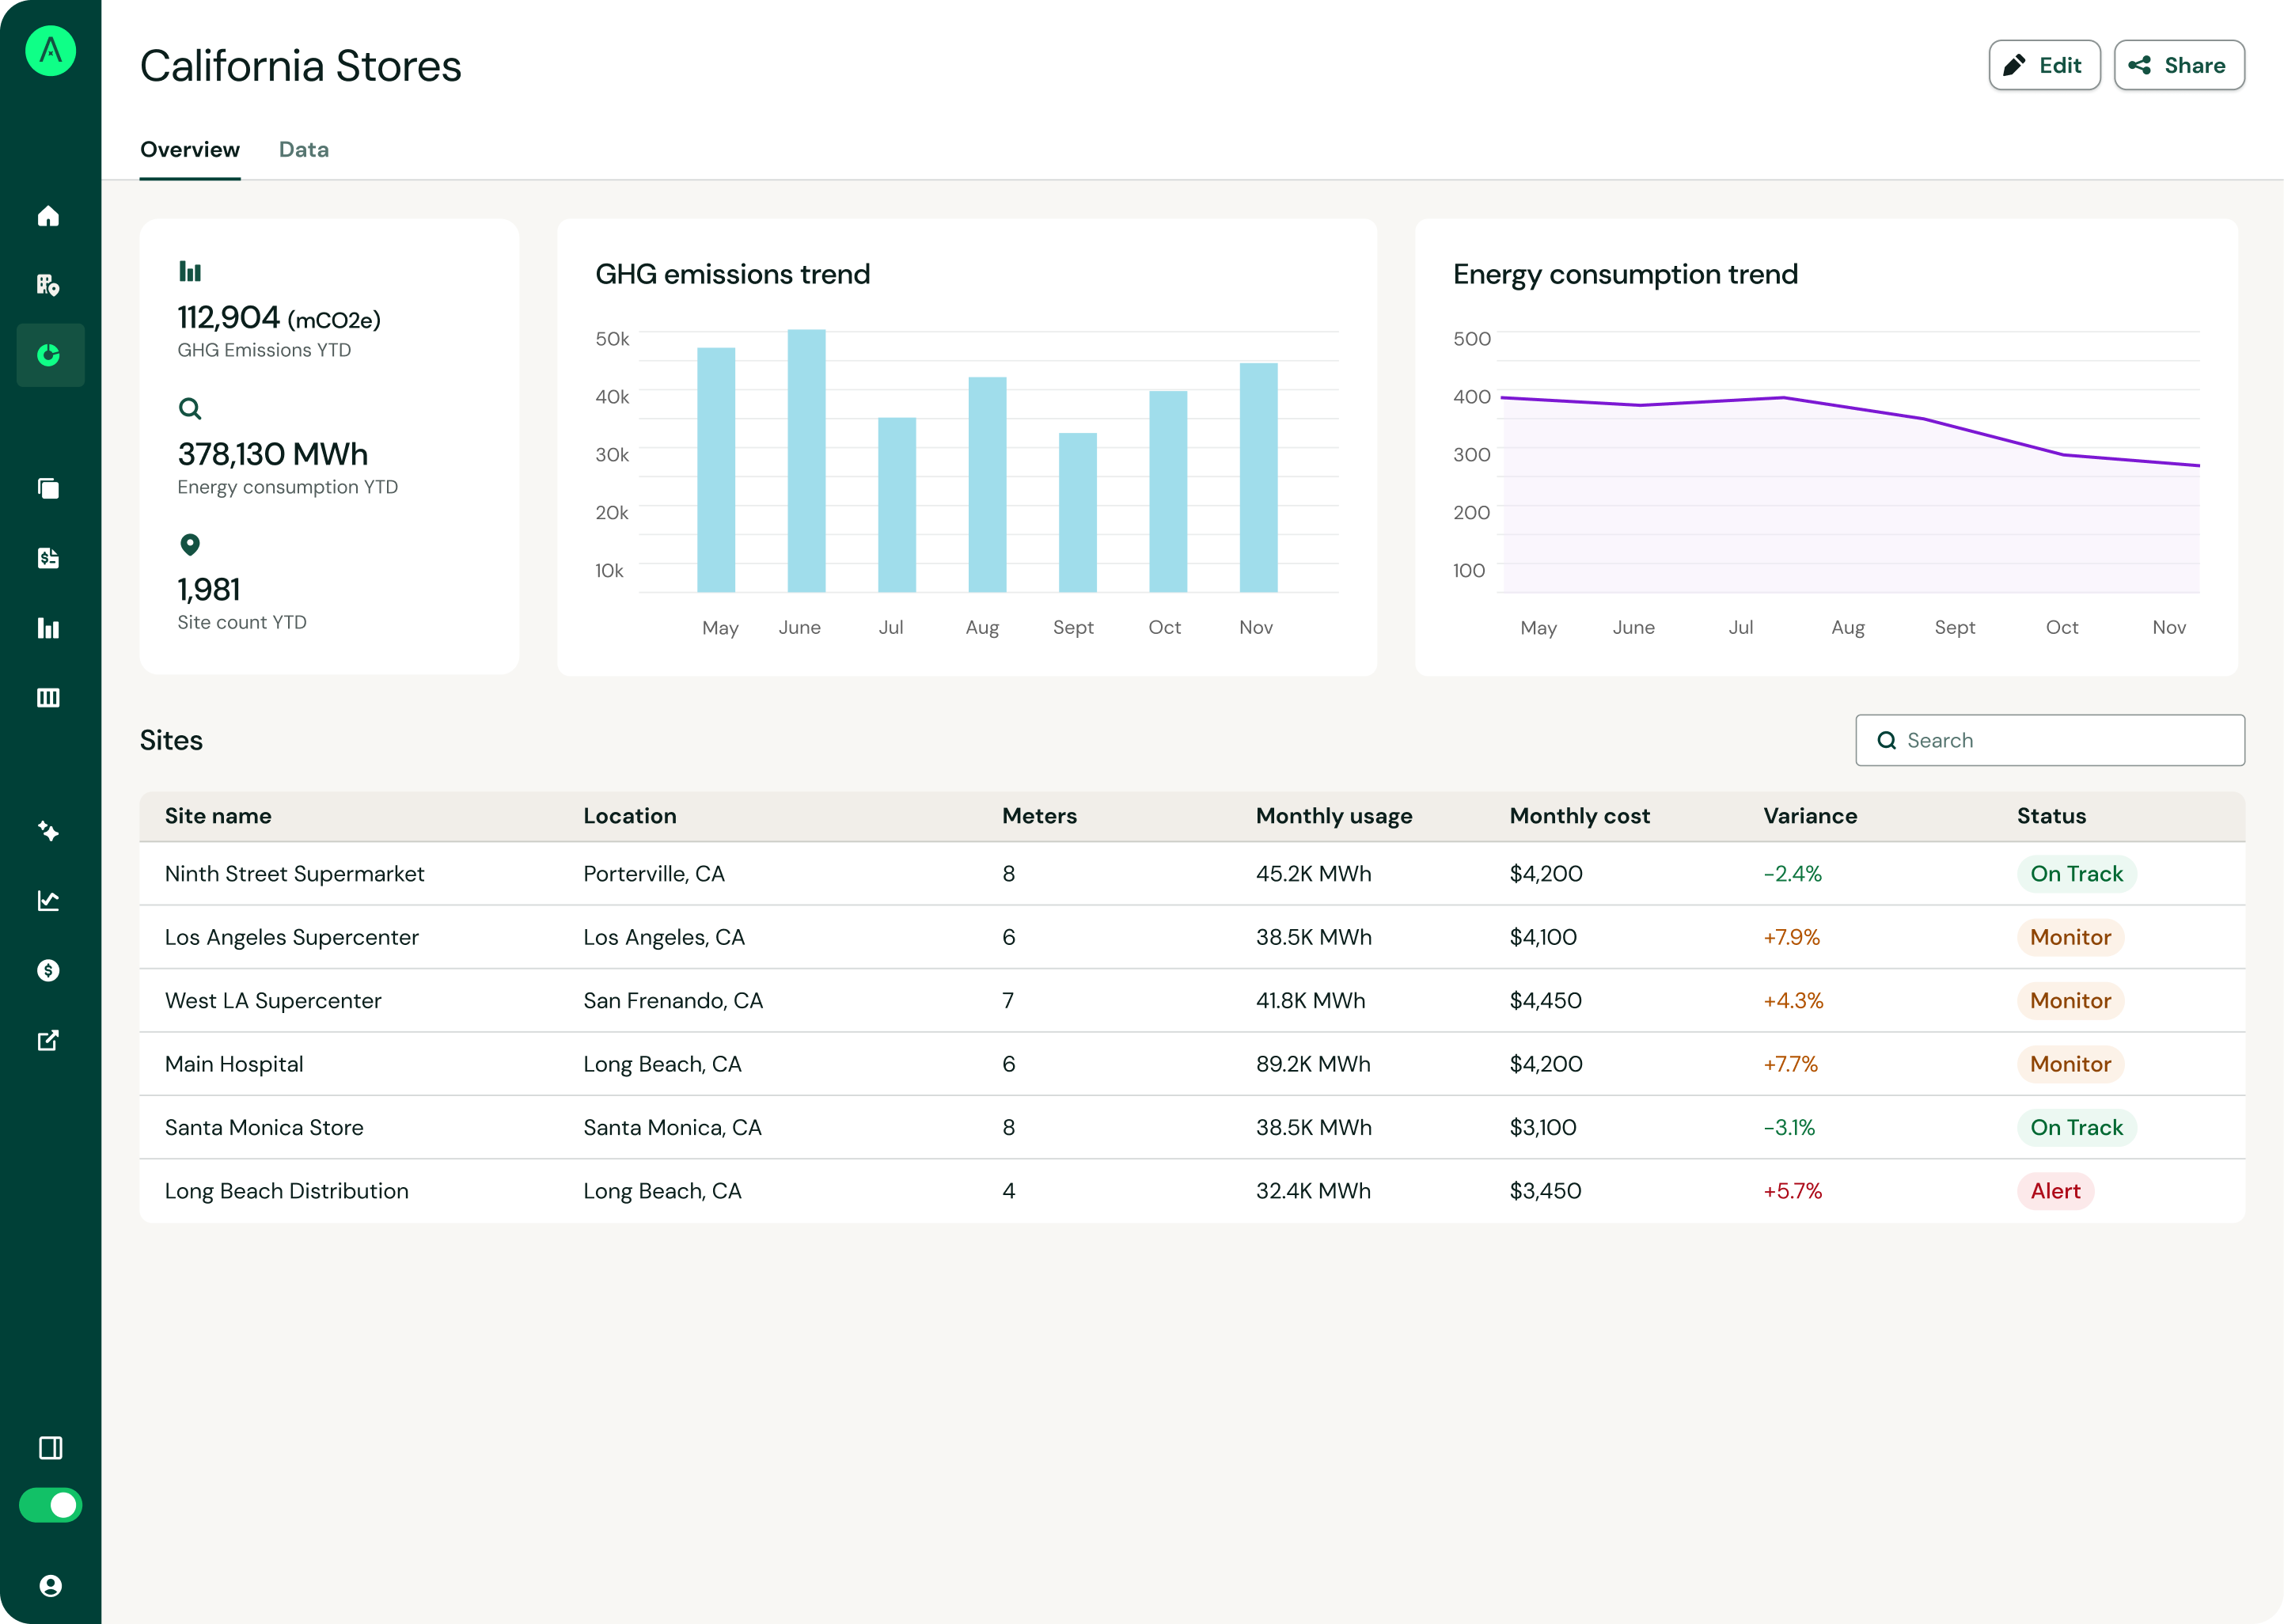Sort by Location column header
2284x1624 pixels.
click(630, 816)
